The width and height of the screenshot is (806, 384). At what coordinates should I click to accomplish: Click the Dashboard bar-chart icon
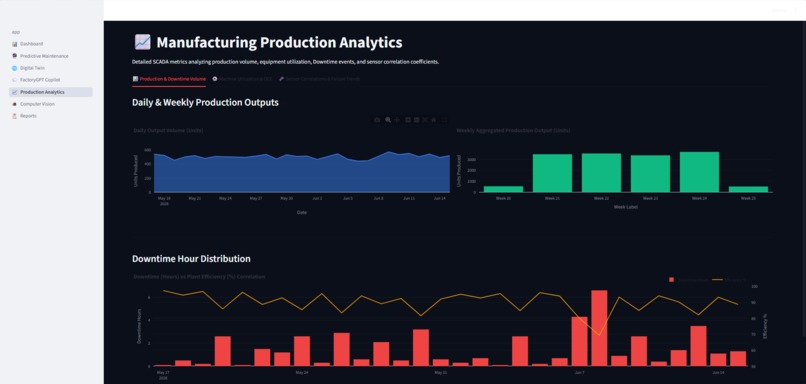pyautogui.click(x=14, y=44)
